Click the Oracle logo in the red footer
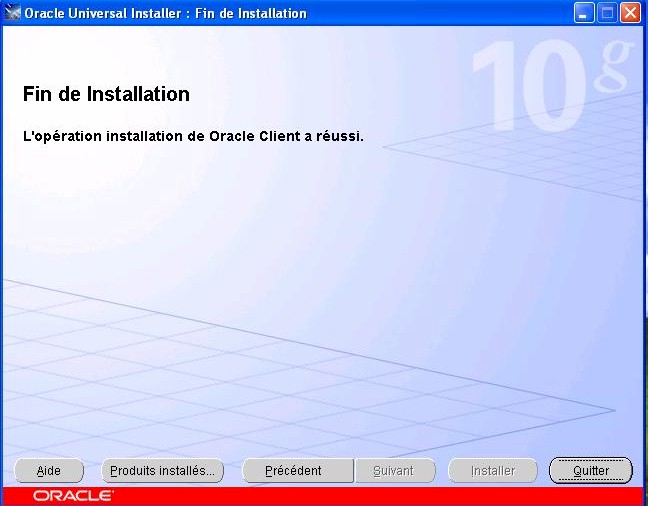Screen dimensions: 648x506 pos(73,496)
